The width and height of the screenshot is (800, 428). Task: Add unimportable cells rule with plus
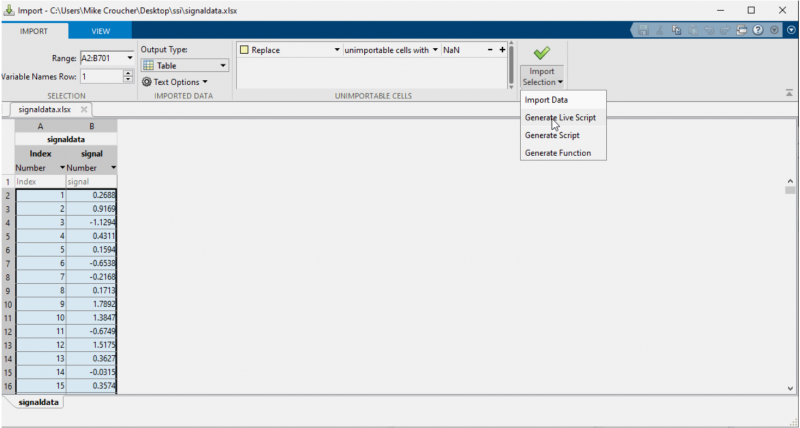click(502, 50)
